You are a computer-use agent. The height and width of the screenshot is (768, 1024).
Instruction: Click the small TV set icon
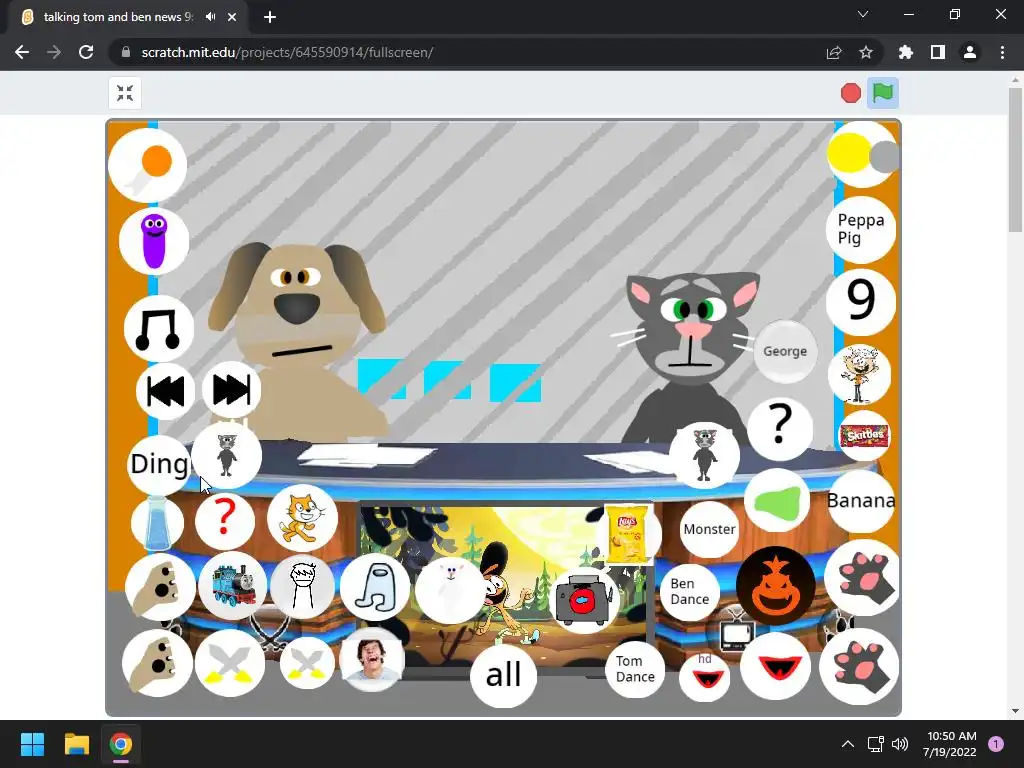point(737,633)
